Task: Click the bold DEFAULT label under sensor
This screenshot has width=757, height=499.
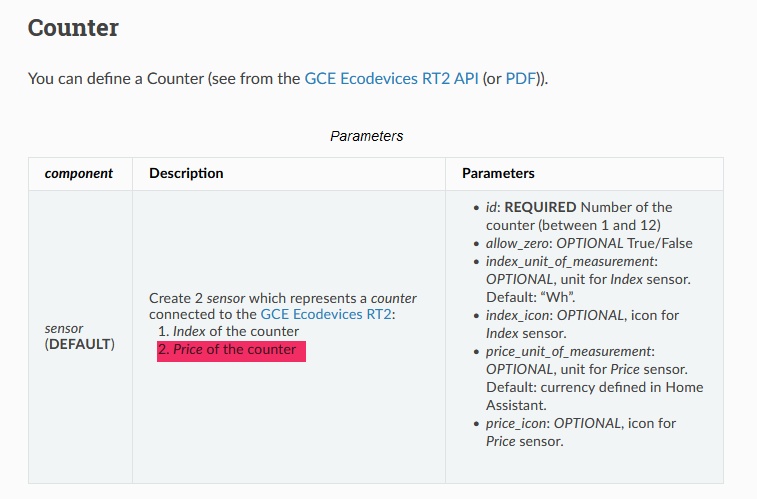Action: coord(80,344)
